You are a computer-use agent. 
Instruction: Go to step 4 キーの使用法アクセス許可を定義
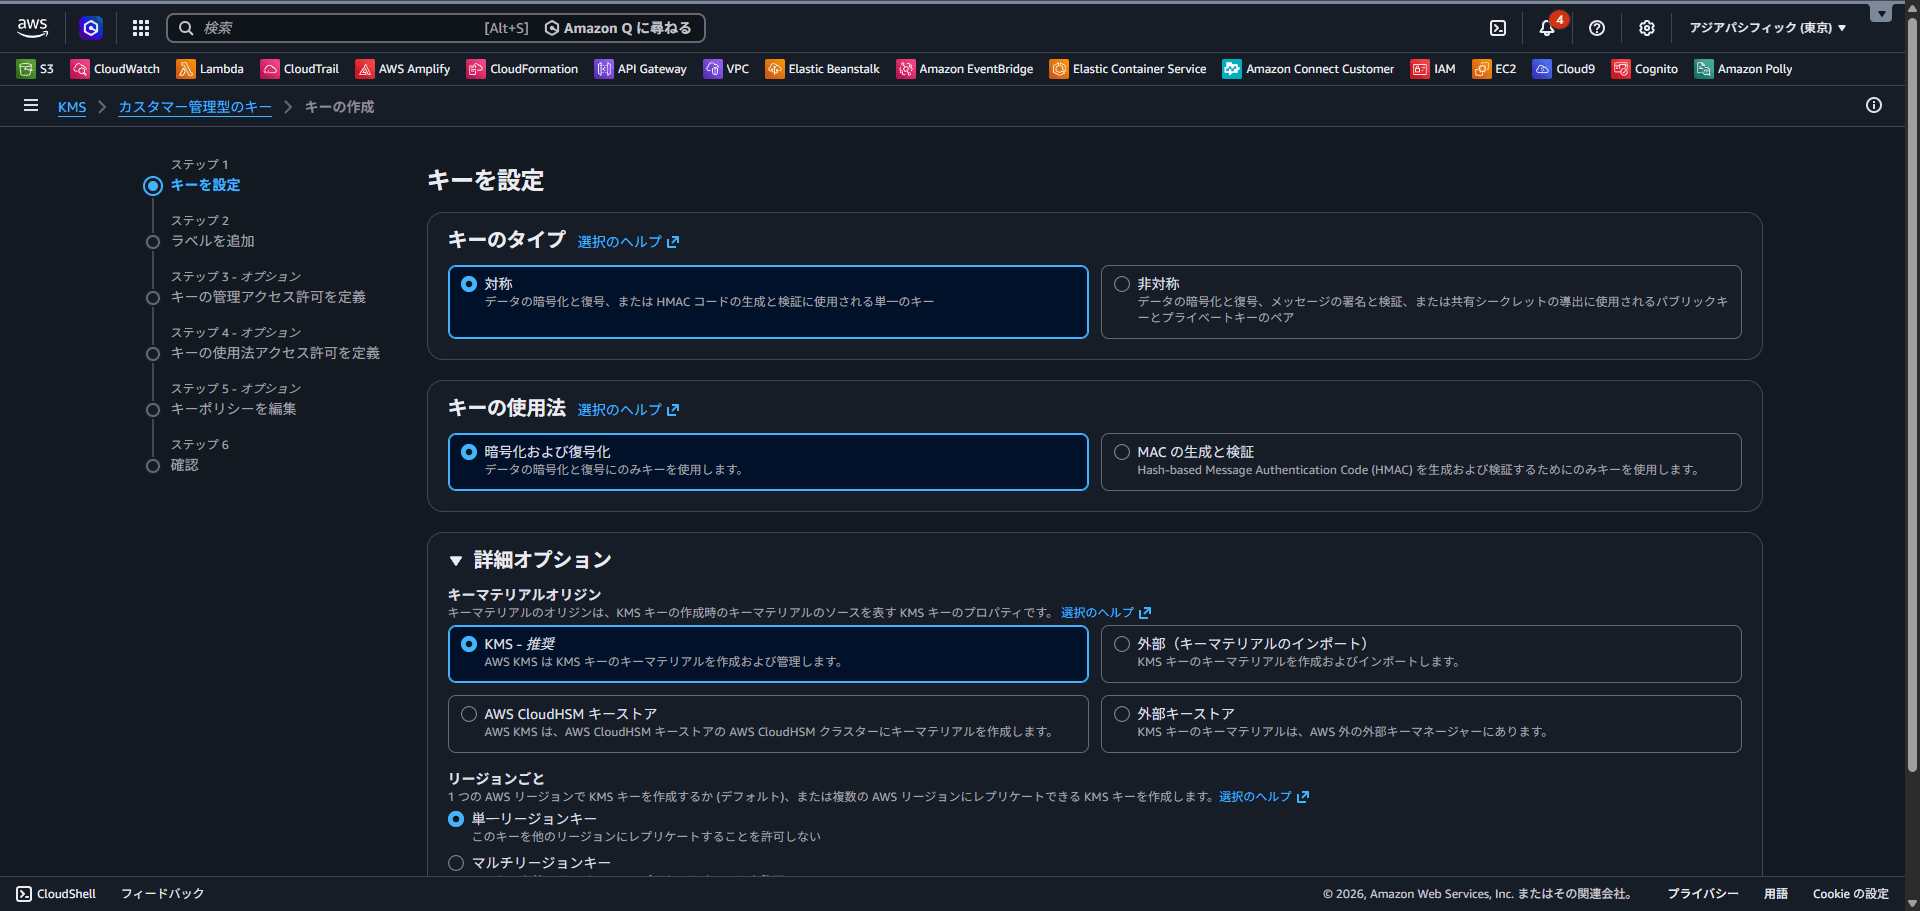tap(275, 353)
